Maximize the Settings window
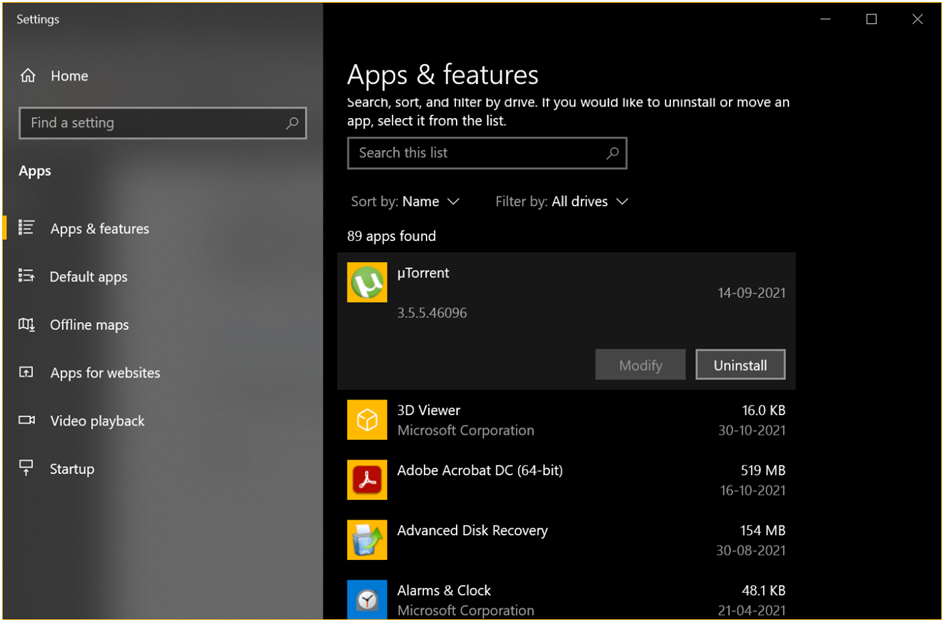The width and height of the screenshot is (944, 622). (x=871, y=19)
